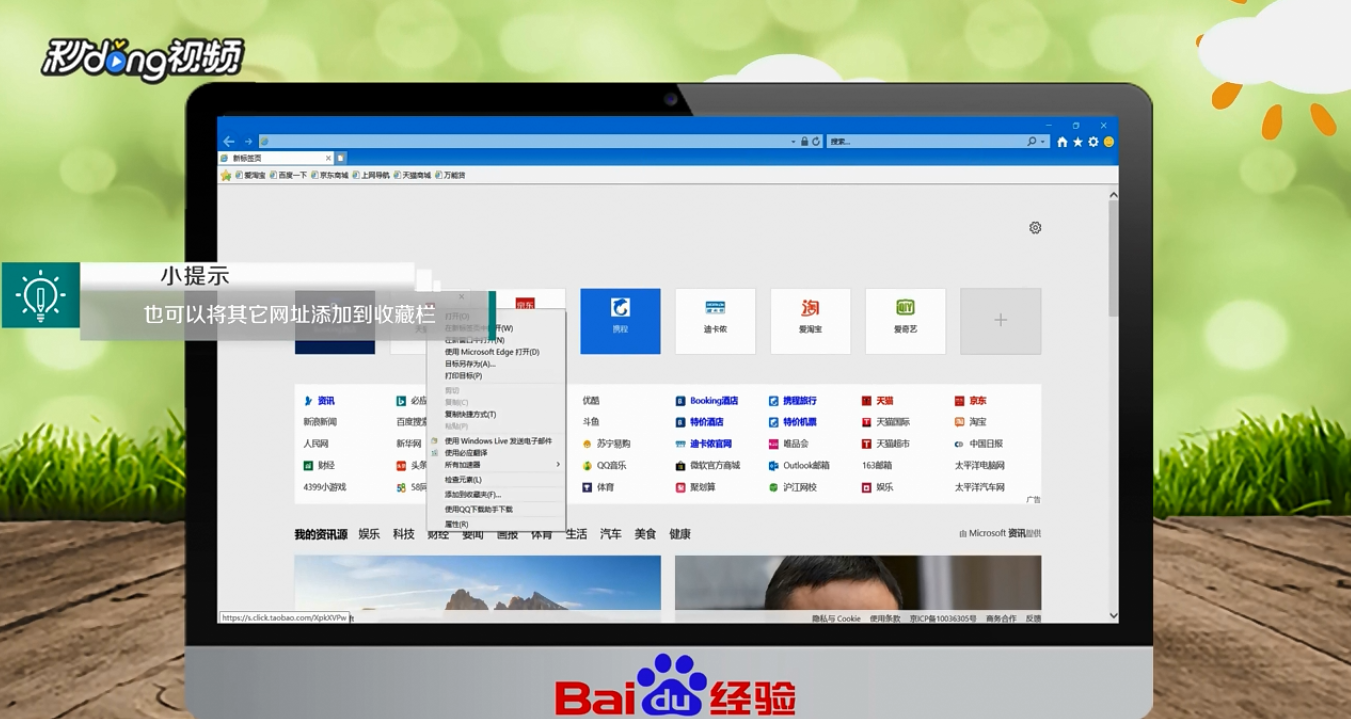This screenshot has width=1351, height=719.
Task: Select 检查元素 in context menu
Action: click(x=496, y=480)
